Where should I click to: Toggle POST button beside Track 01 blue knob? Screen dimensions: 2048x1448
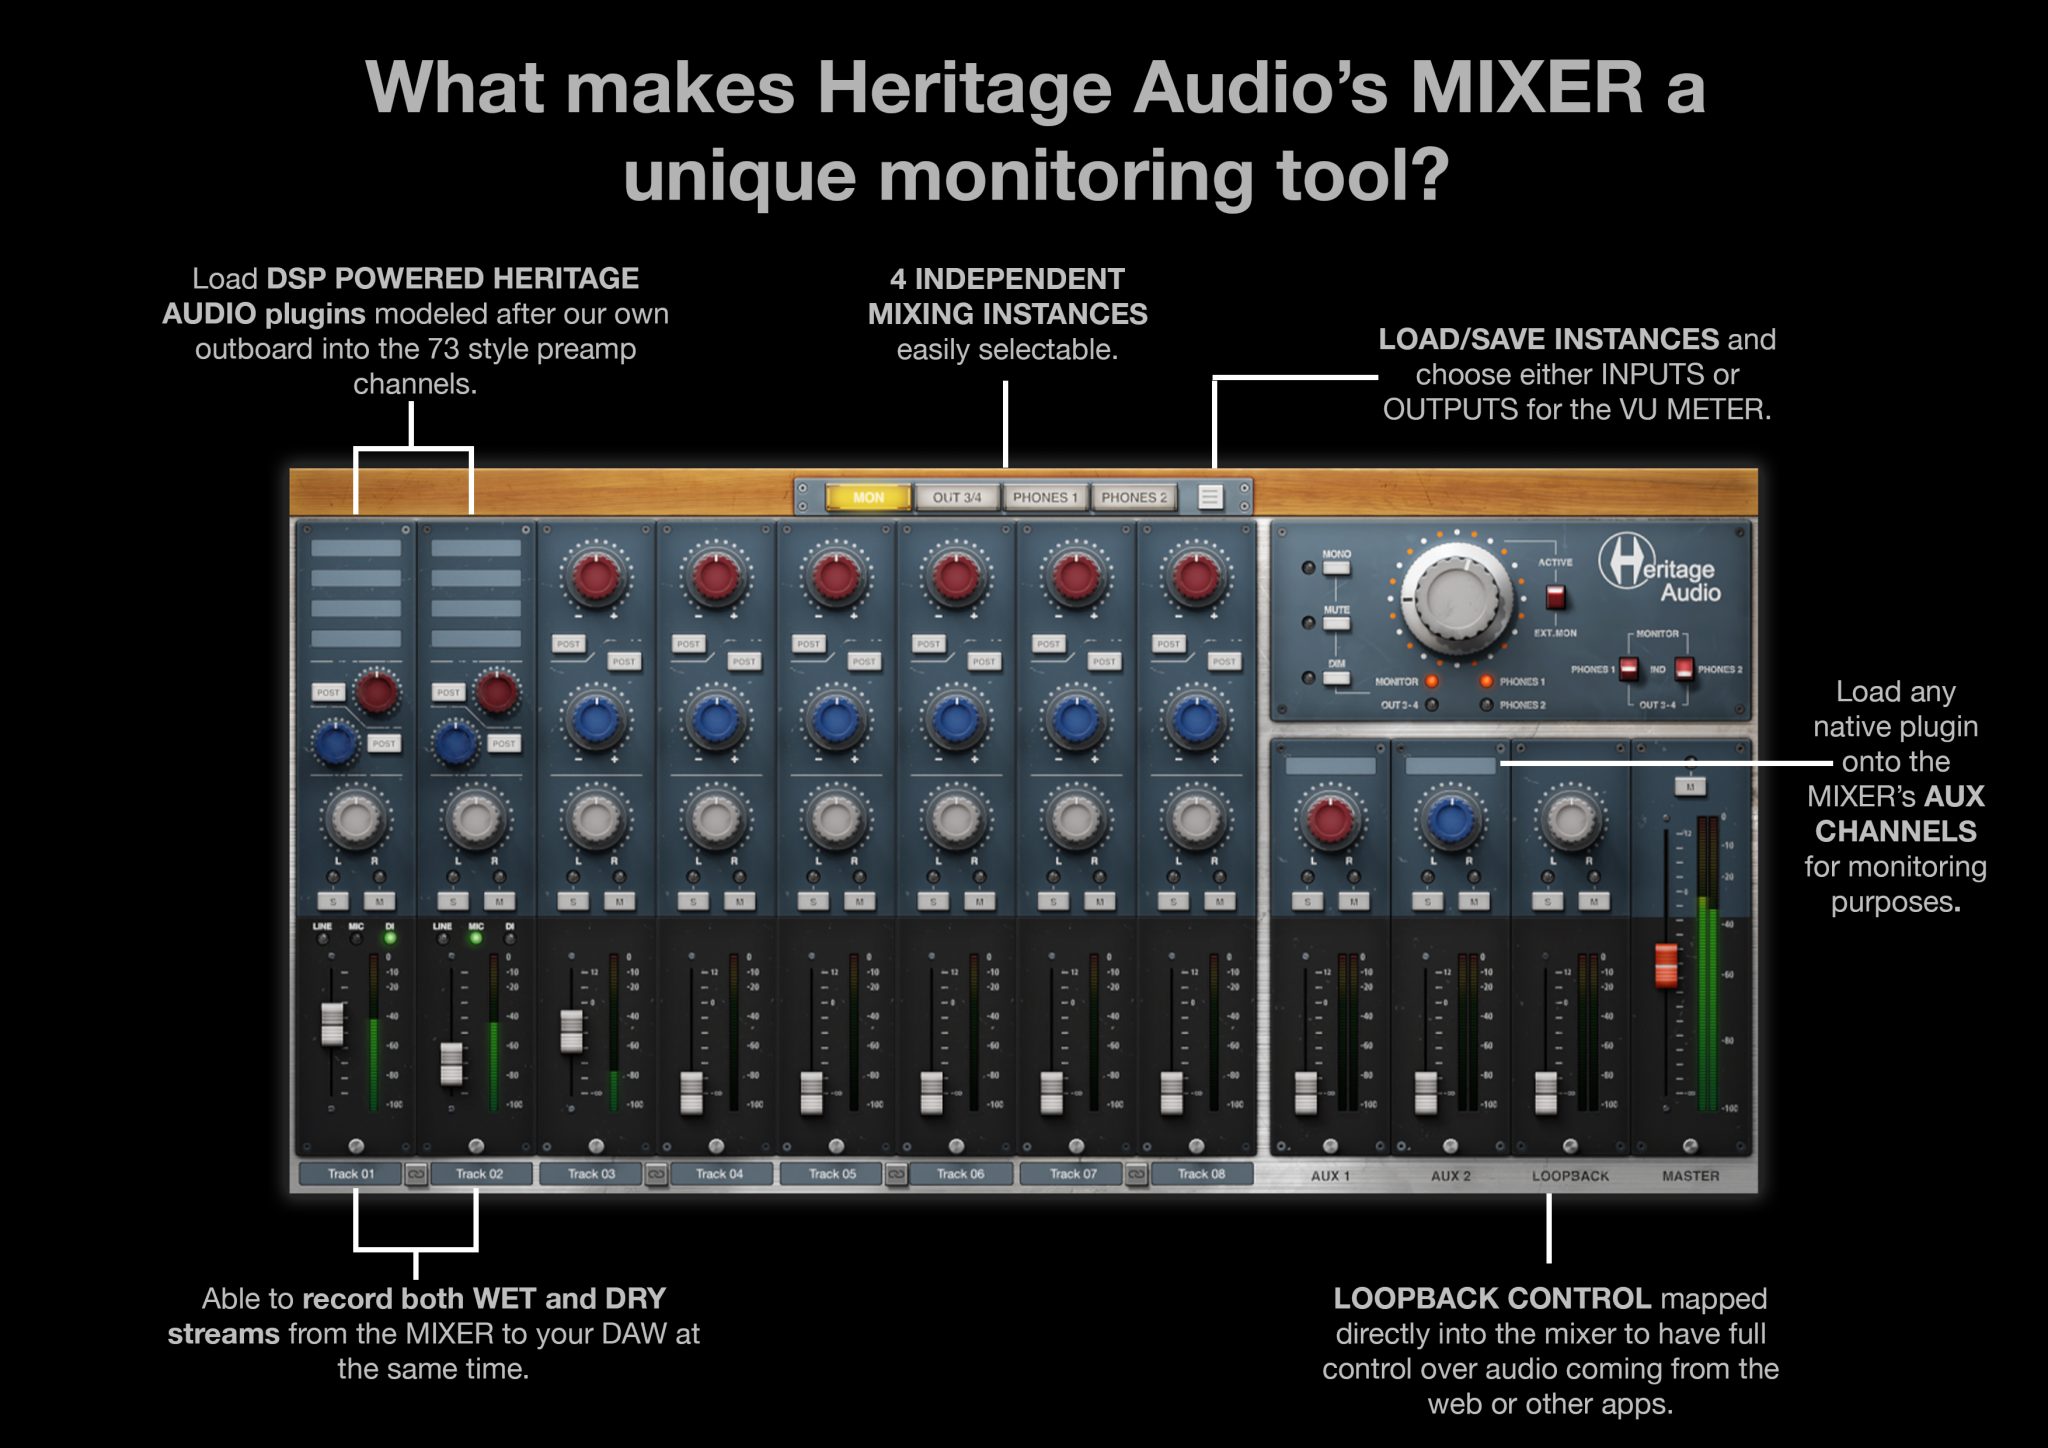(x=384, y=743)
